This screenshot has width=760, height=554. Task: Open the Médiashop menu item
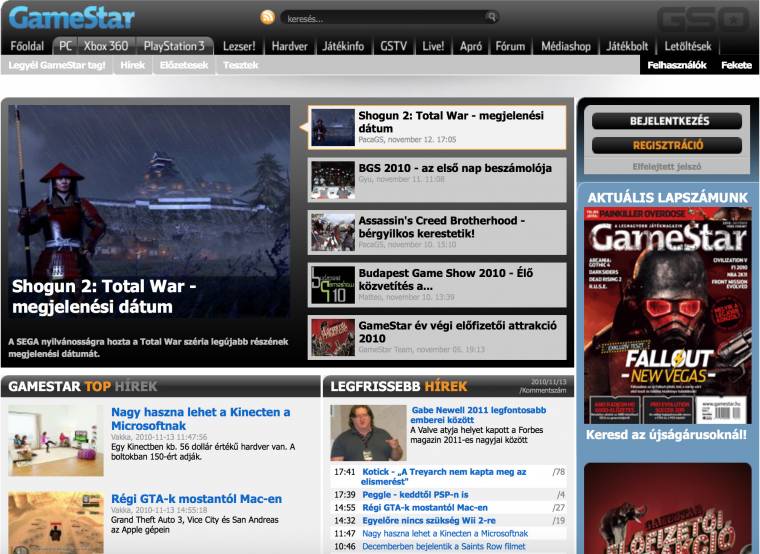pos(566,46)
